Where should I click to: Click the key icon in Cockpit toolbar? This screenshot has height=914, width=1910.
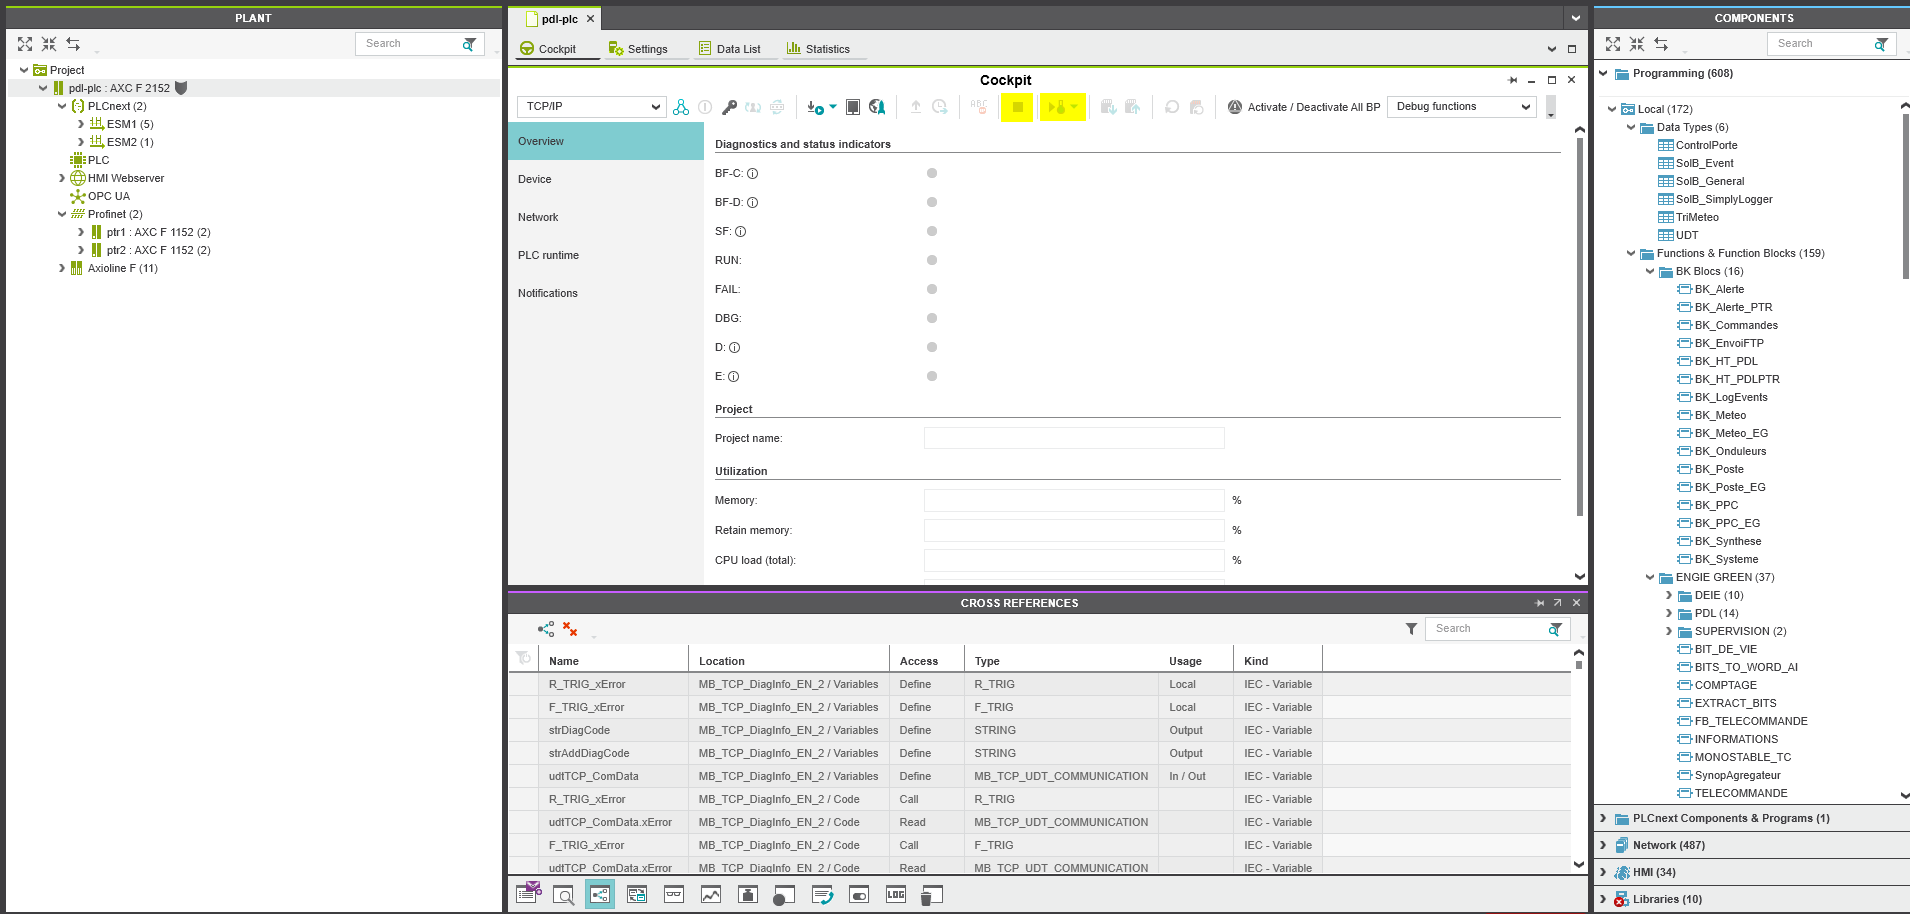coord(729,107)
